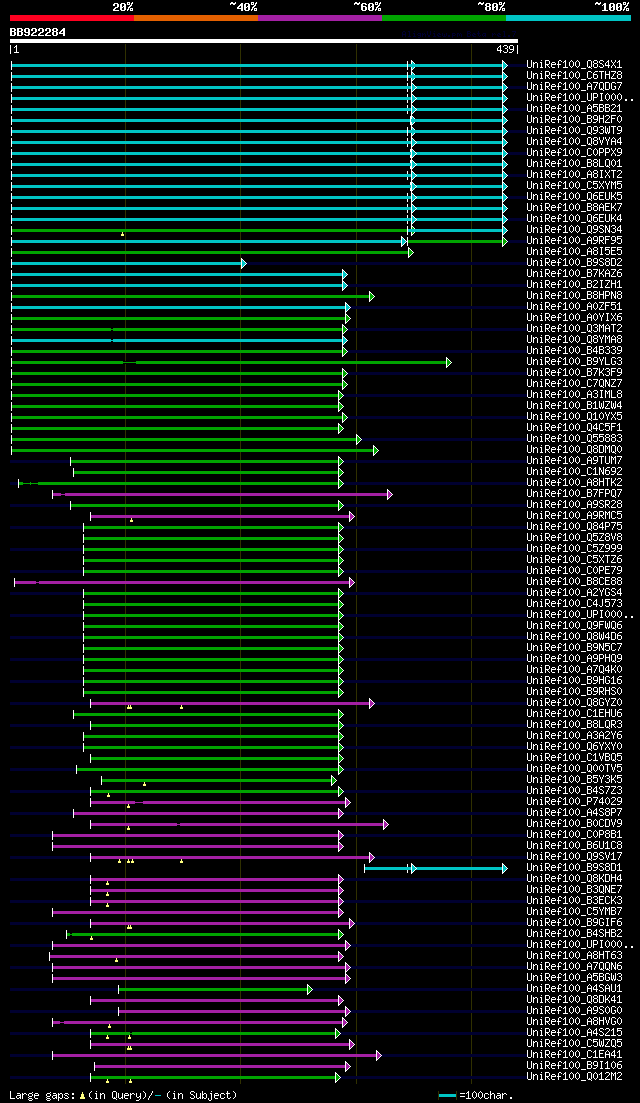Select the UniRef100_B5Y3K5 label
Viewport: 640px width, 1103px height.
click(574, 779)
